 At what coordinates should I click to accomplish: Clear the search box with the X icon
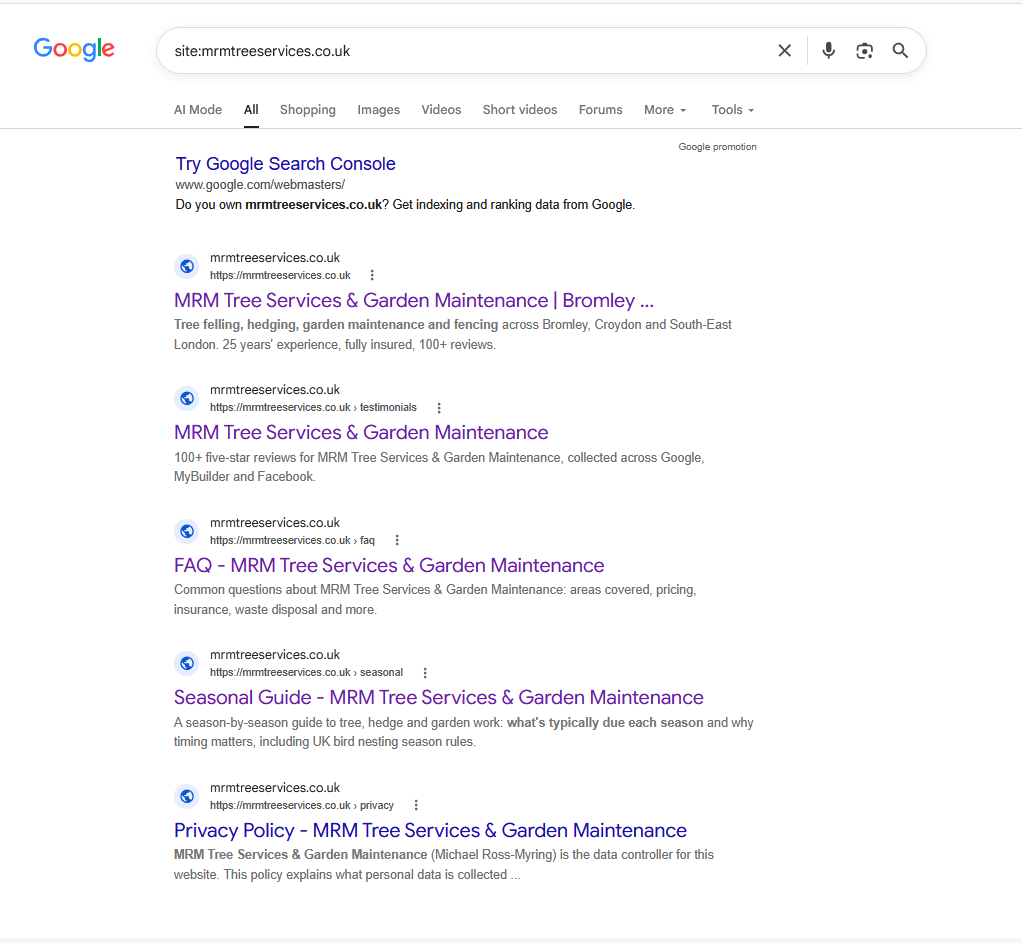click(x=785, y=51)
